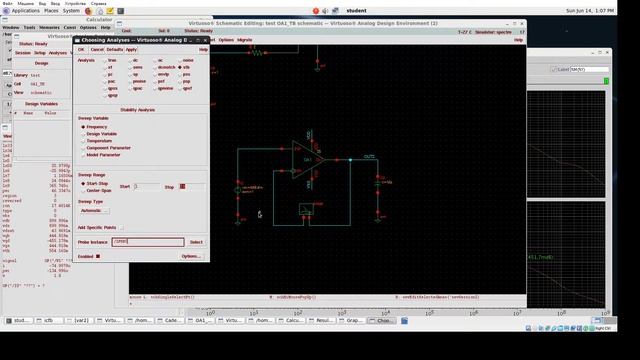Select the iprobe instance in feedback loop
Screen dimensions: 640x360
click(306, 209)
